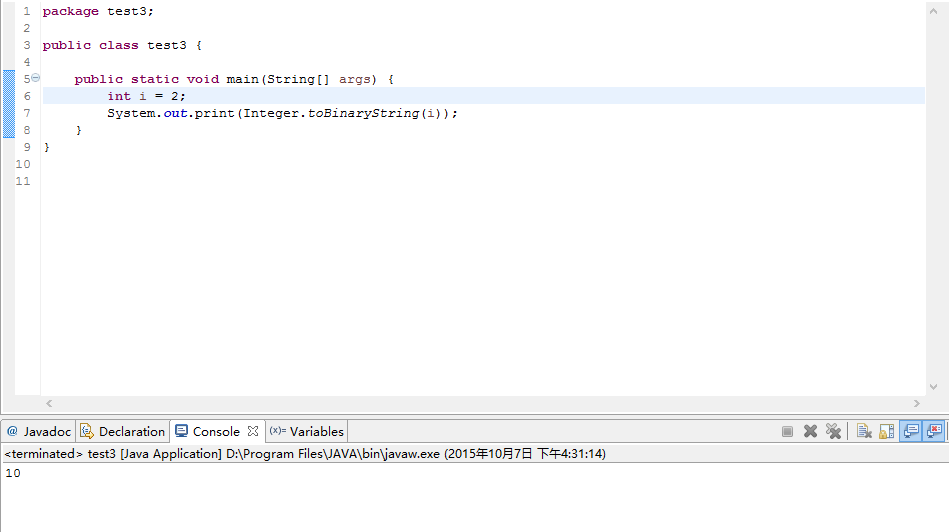Screen dimensions: 949x532
Task: Open the Javadoc tab
Action: tap(39, 432)
